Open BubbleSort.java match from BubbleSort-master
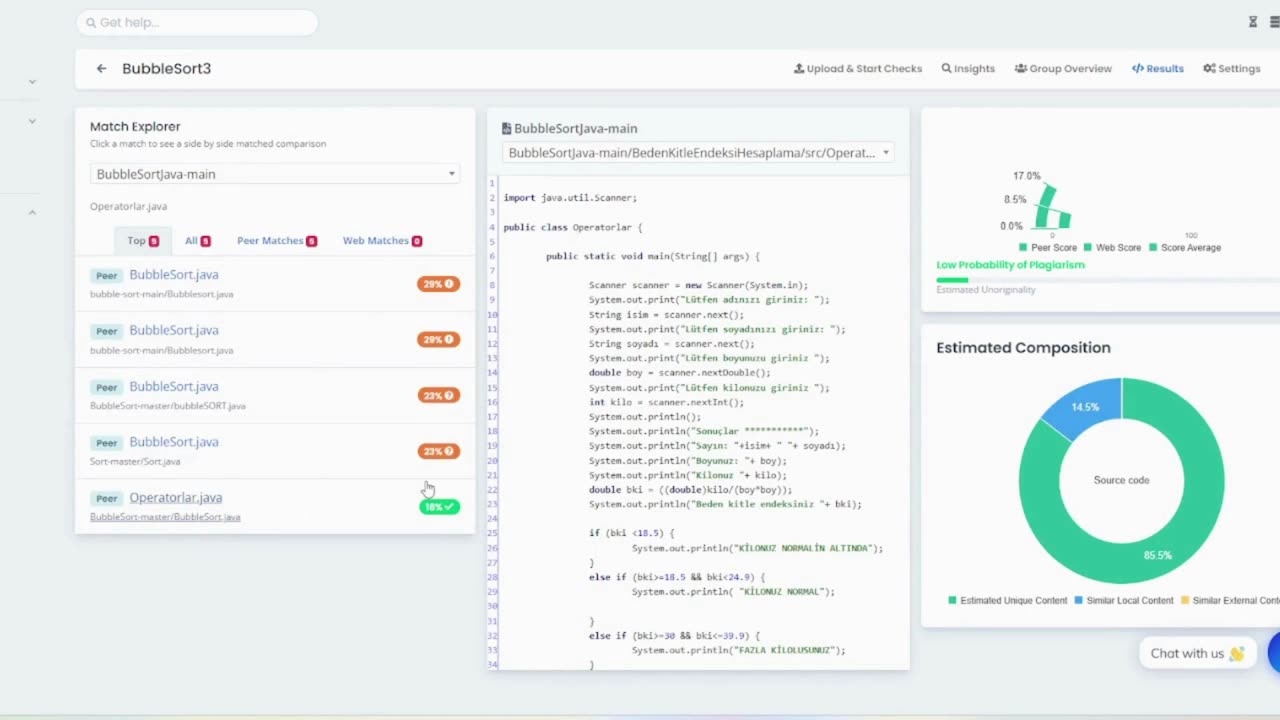The image size is (1280, 720). coord(173,386)
